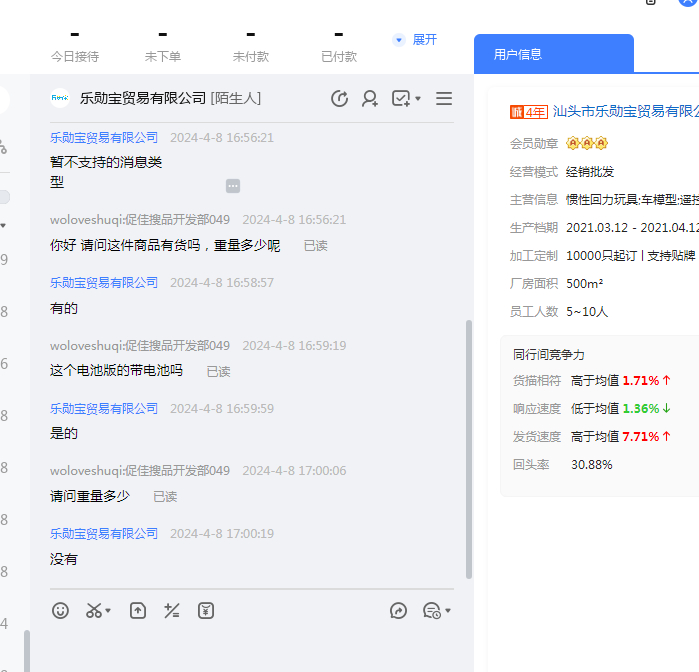The height and width of the screenshot is (672, 699).
Task: Click the chat message vertical scrollbar
Action: (x=468, y=450)
